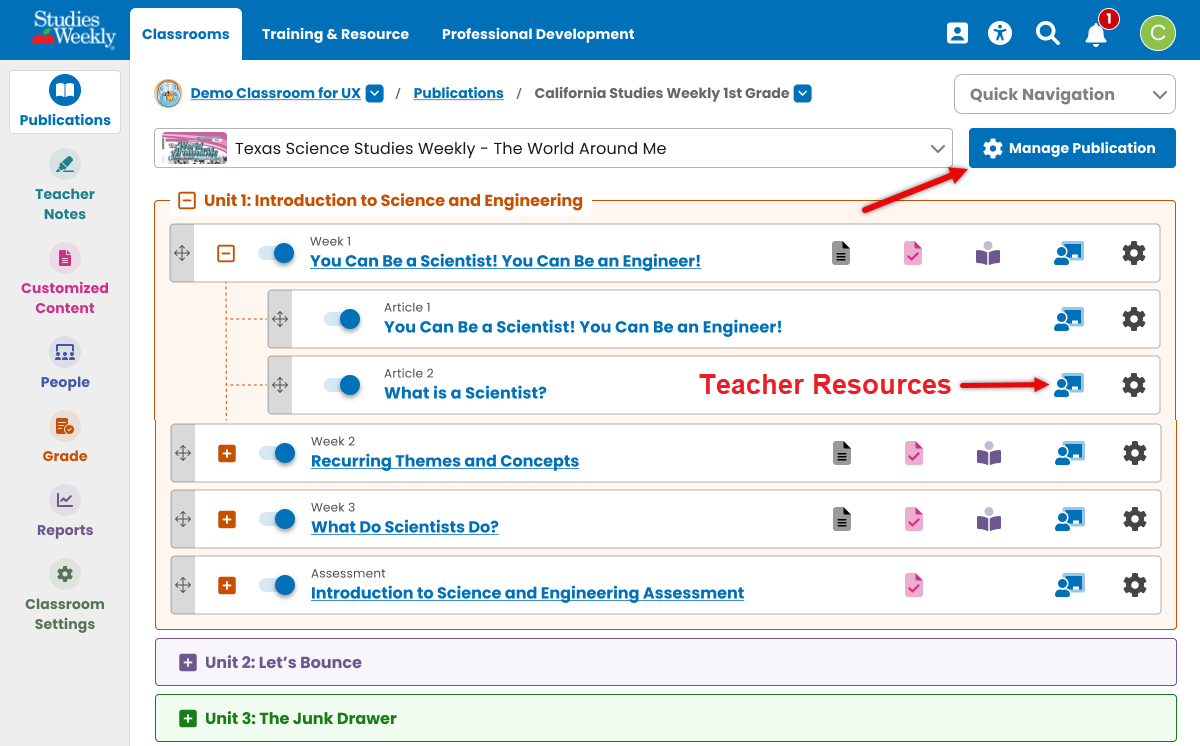Switch to Training & Resource tab
Viewport: 1200px width, 746px height.
335,34
